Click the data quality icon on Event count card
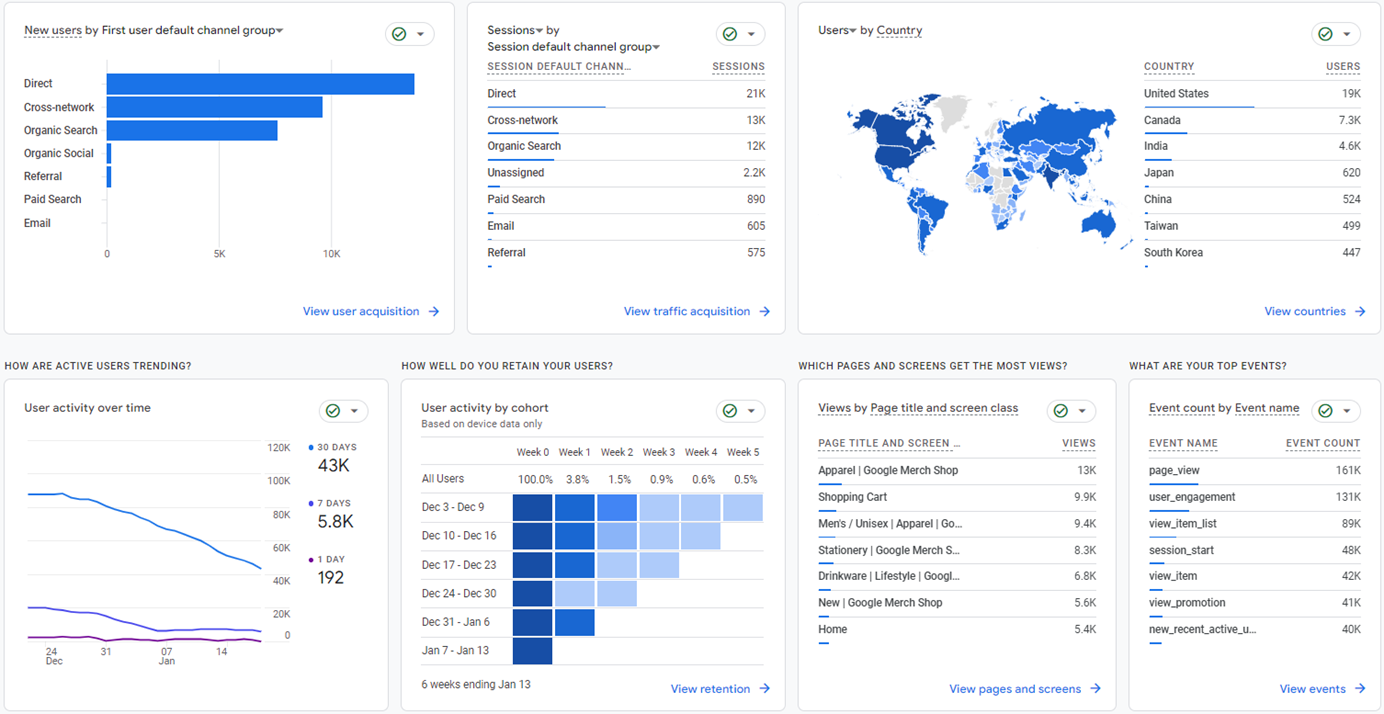 pyautogui.click(x=1325, y=409)
